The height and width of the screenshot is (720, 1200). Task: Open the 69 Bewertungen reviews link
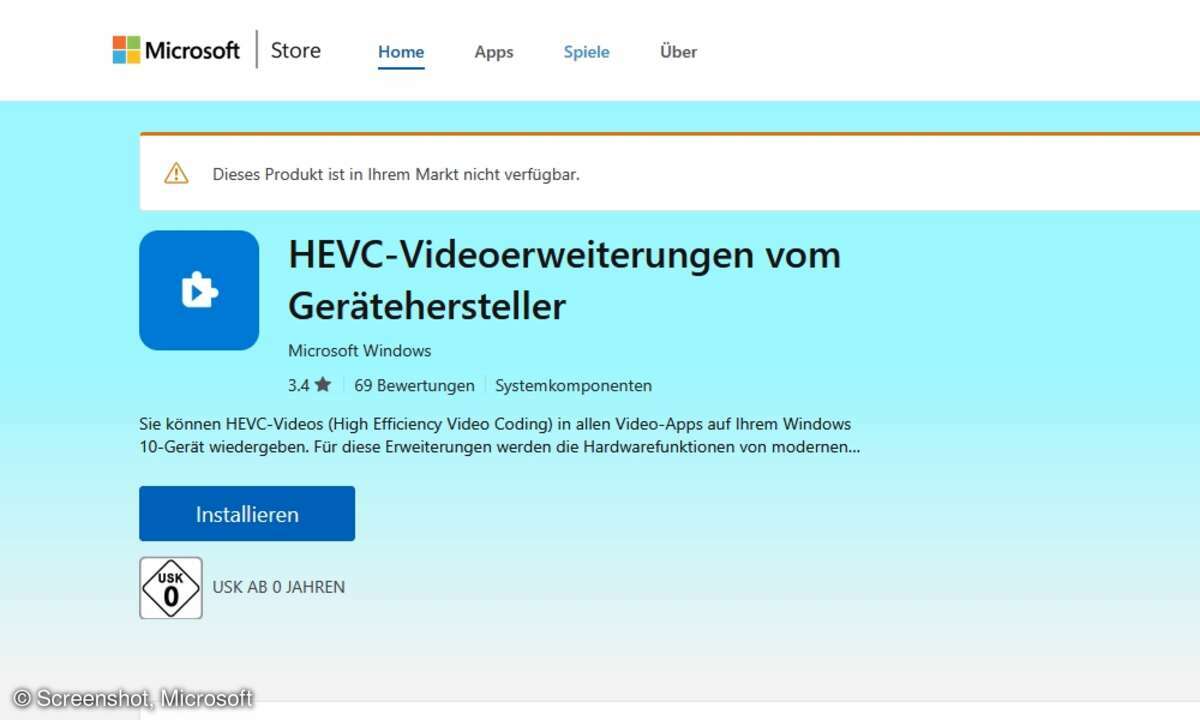pyautogui.click(x=414, y=385)
